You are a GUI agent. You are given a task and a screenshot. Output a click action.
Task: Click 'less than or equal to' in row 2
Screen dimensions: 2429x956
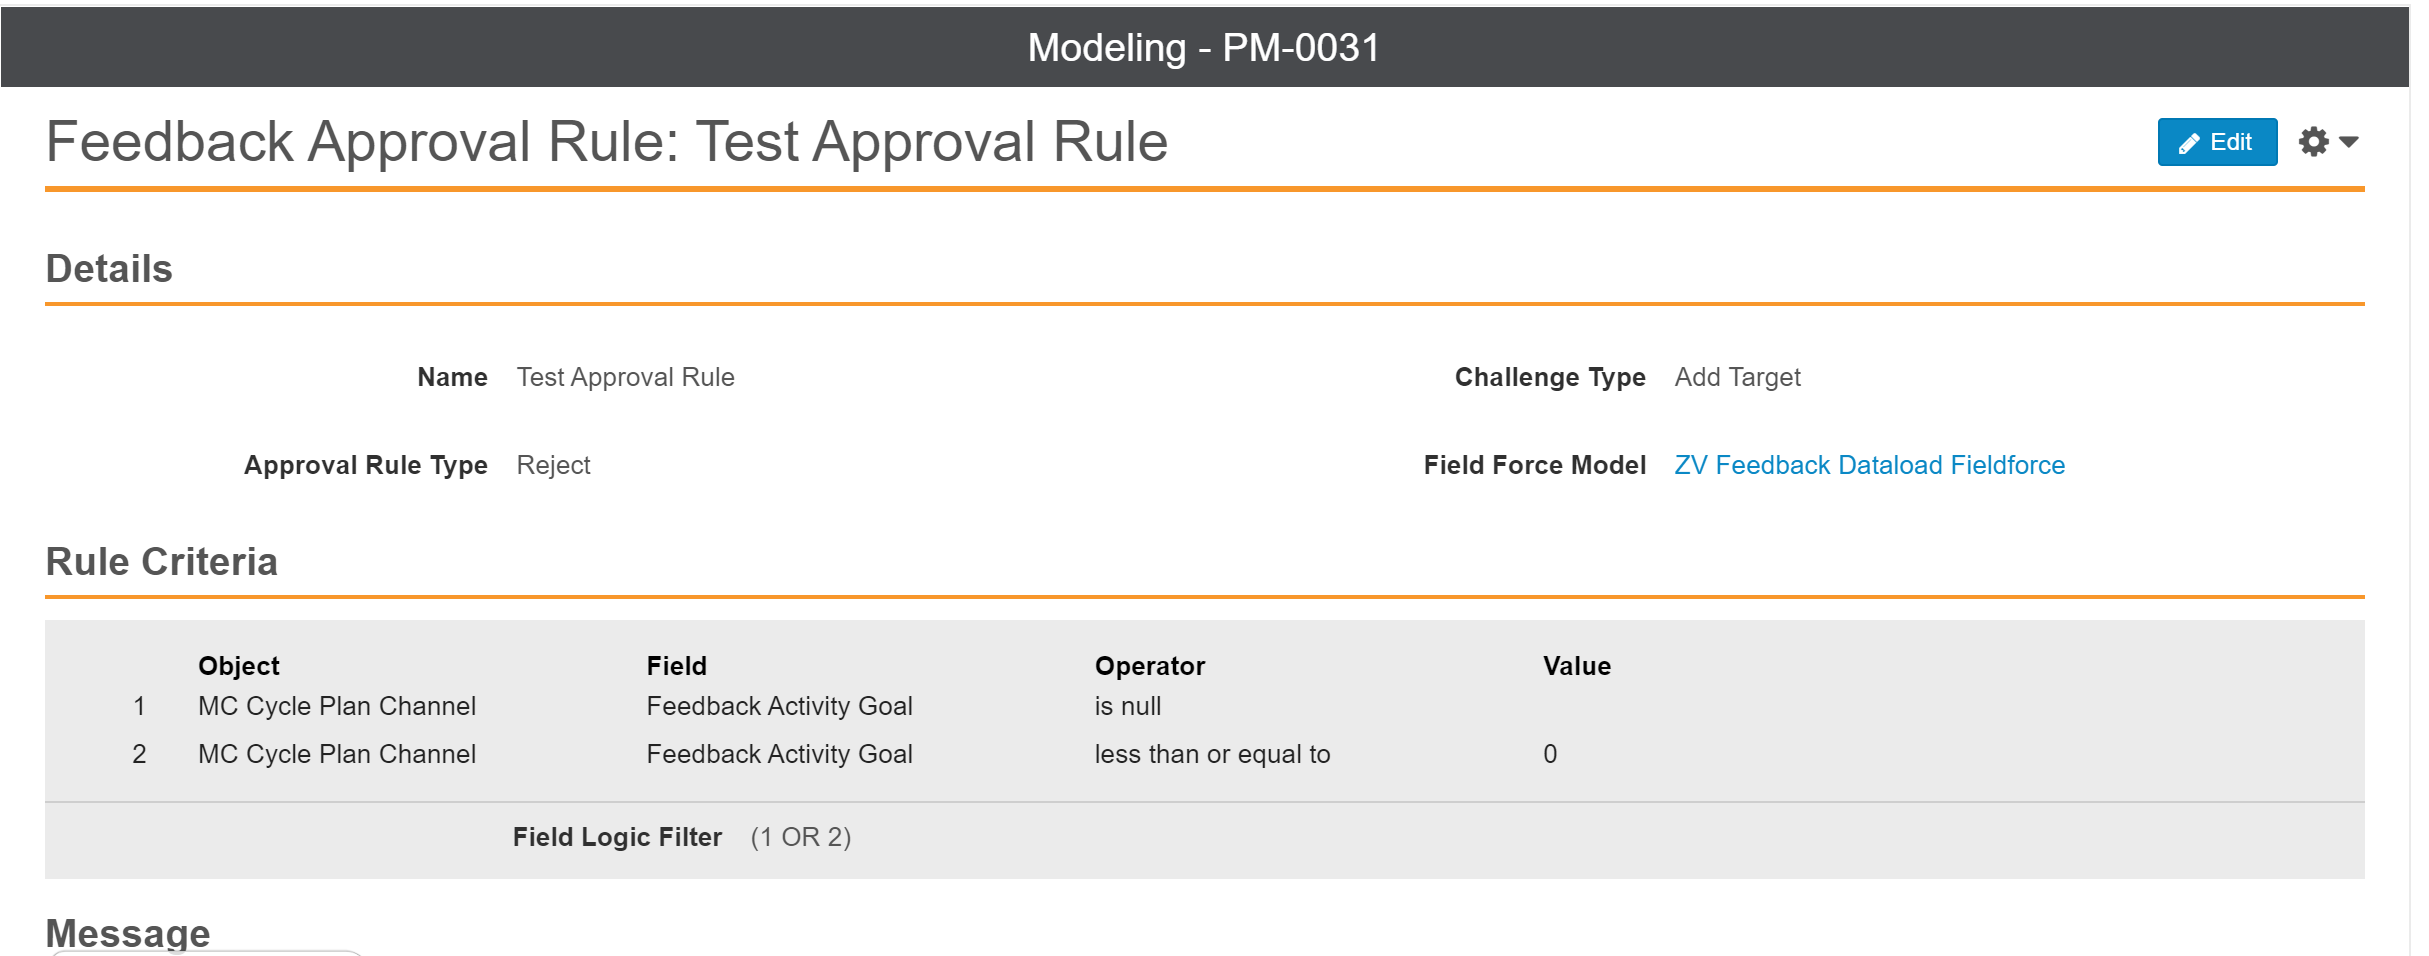pos(1212,754)
